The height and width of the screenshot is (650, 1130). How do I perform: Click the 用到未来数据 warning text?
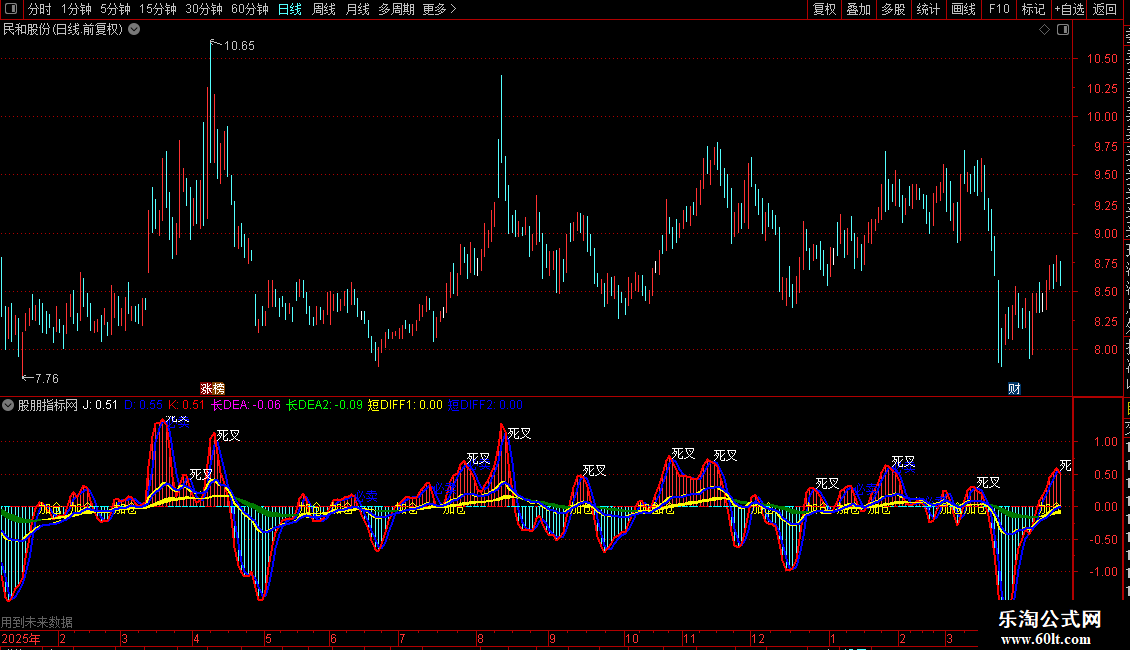pos(37,622)
